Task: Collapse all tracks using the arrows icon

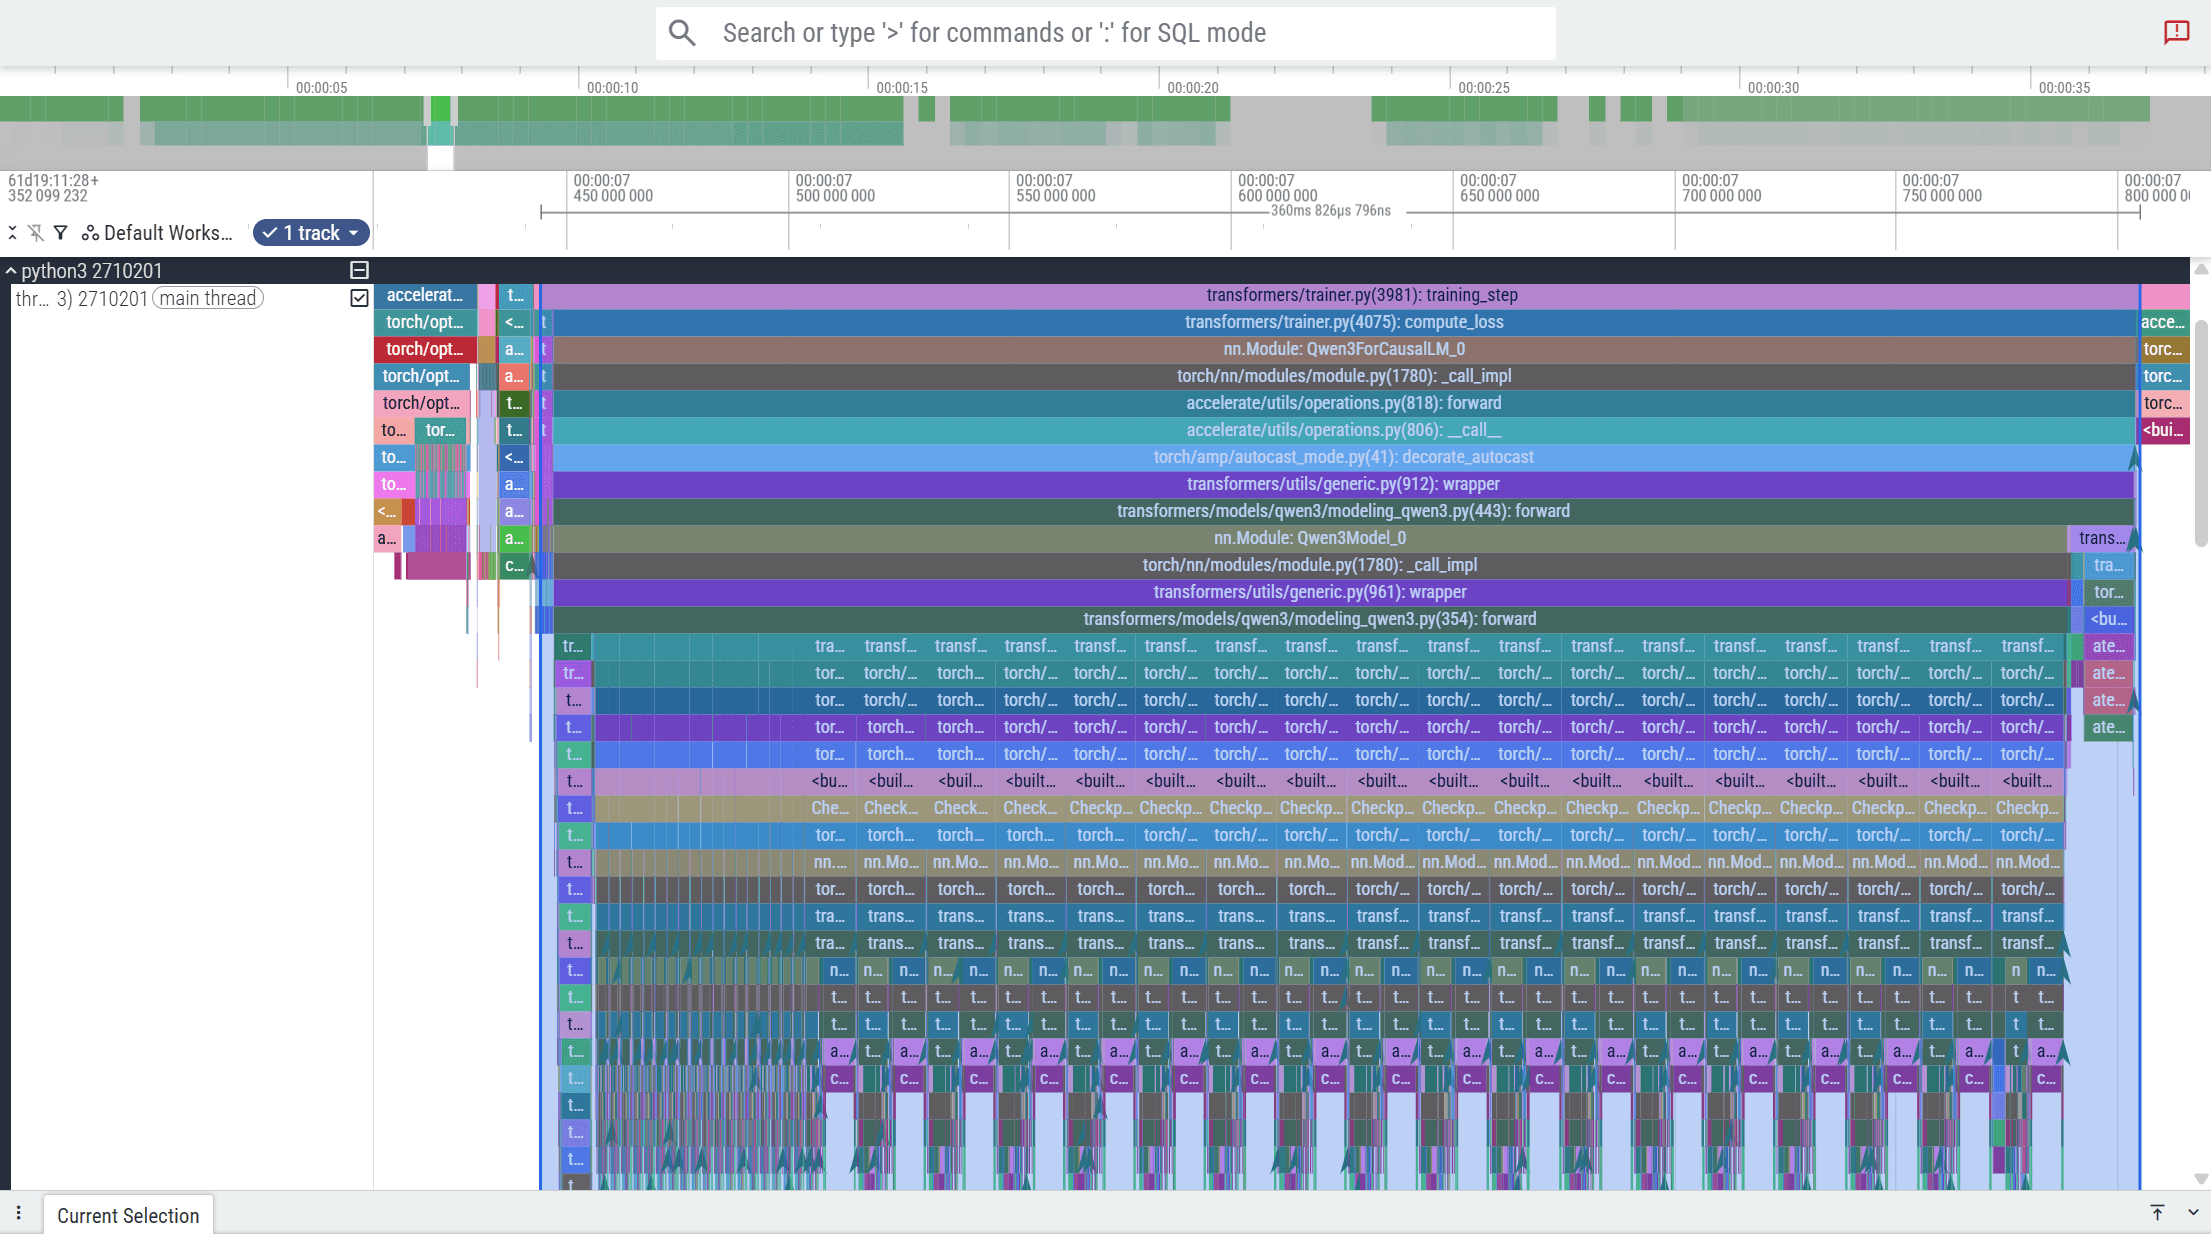Action: click(12, 233)
